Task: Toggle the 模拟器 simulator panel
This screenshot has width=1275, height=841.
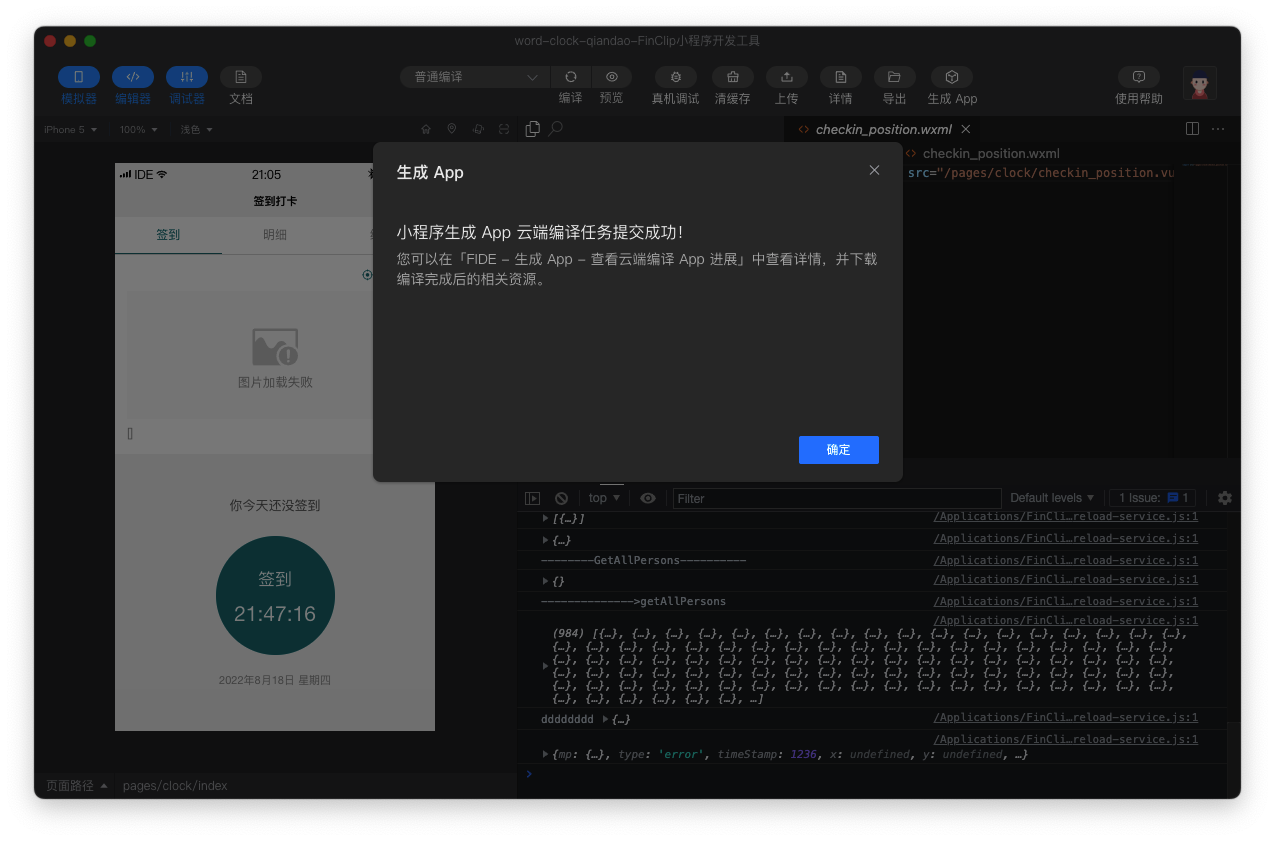Action: point(79,77)
